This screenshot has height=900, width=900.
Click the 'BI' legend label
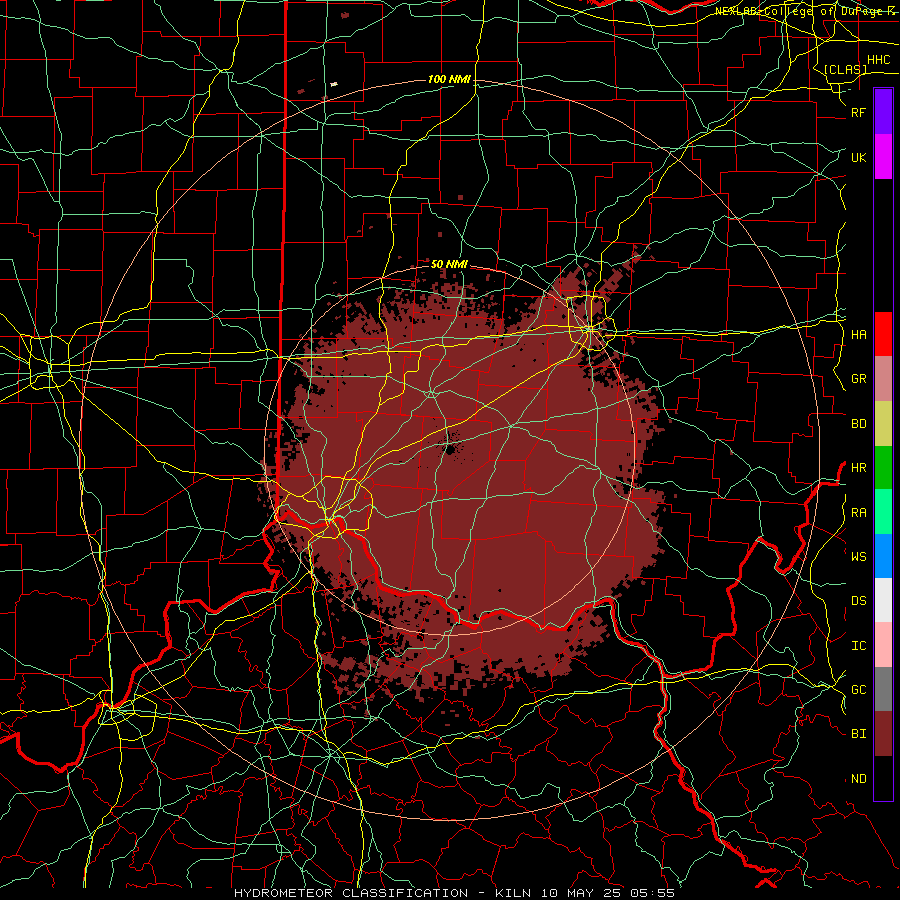(x=859, y=734)
